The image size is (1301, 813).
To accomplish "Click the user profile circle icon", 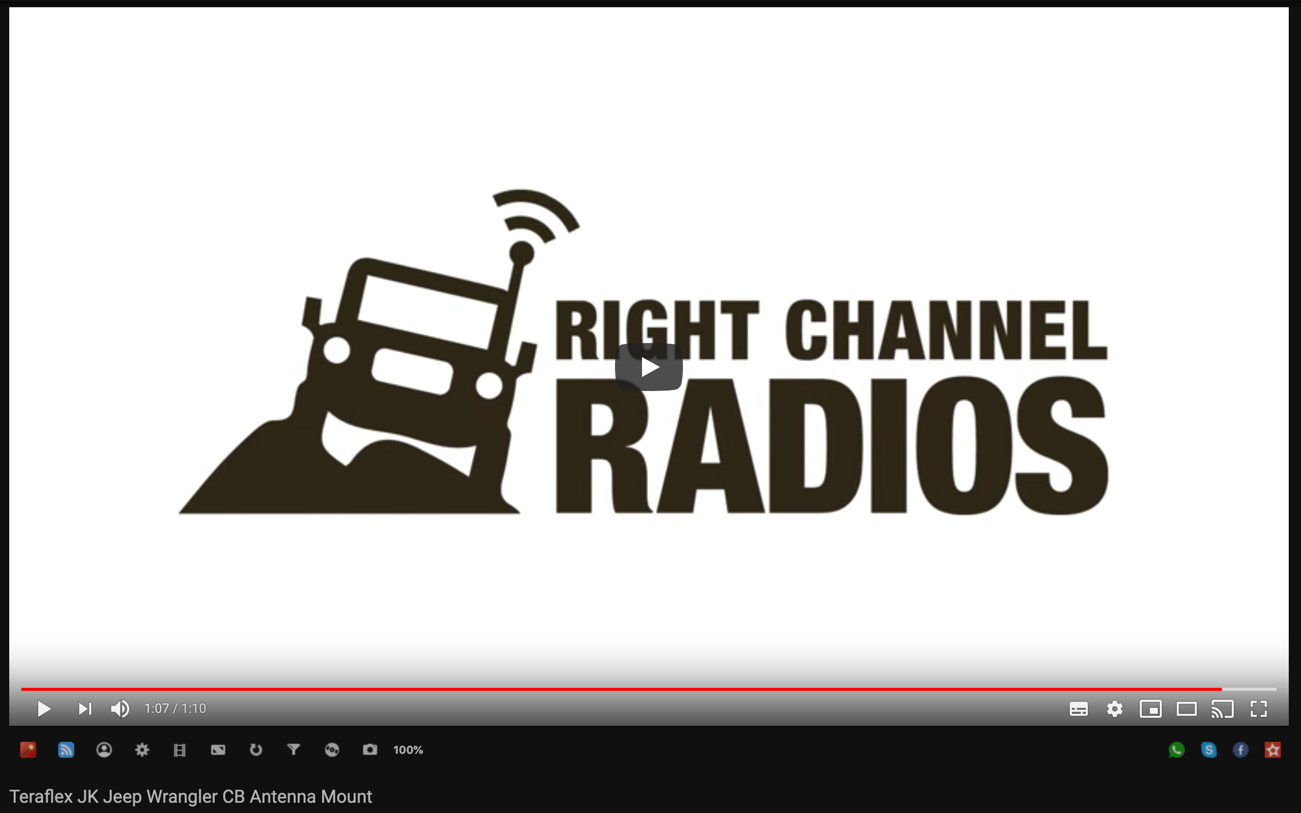I will click(x=104, y=750).
